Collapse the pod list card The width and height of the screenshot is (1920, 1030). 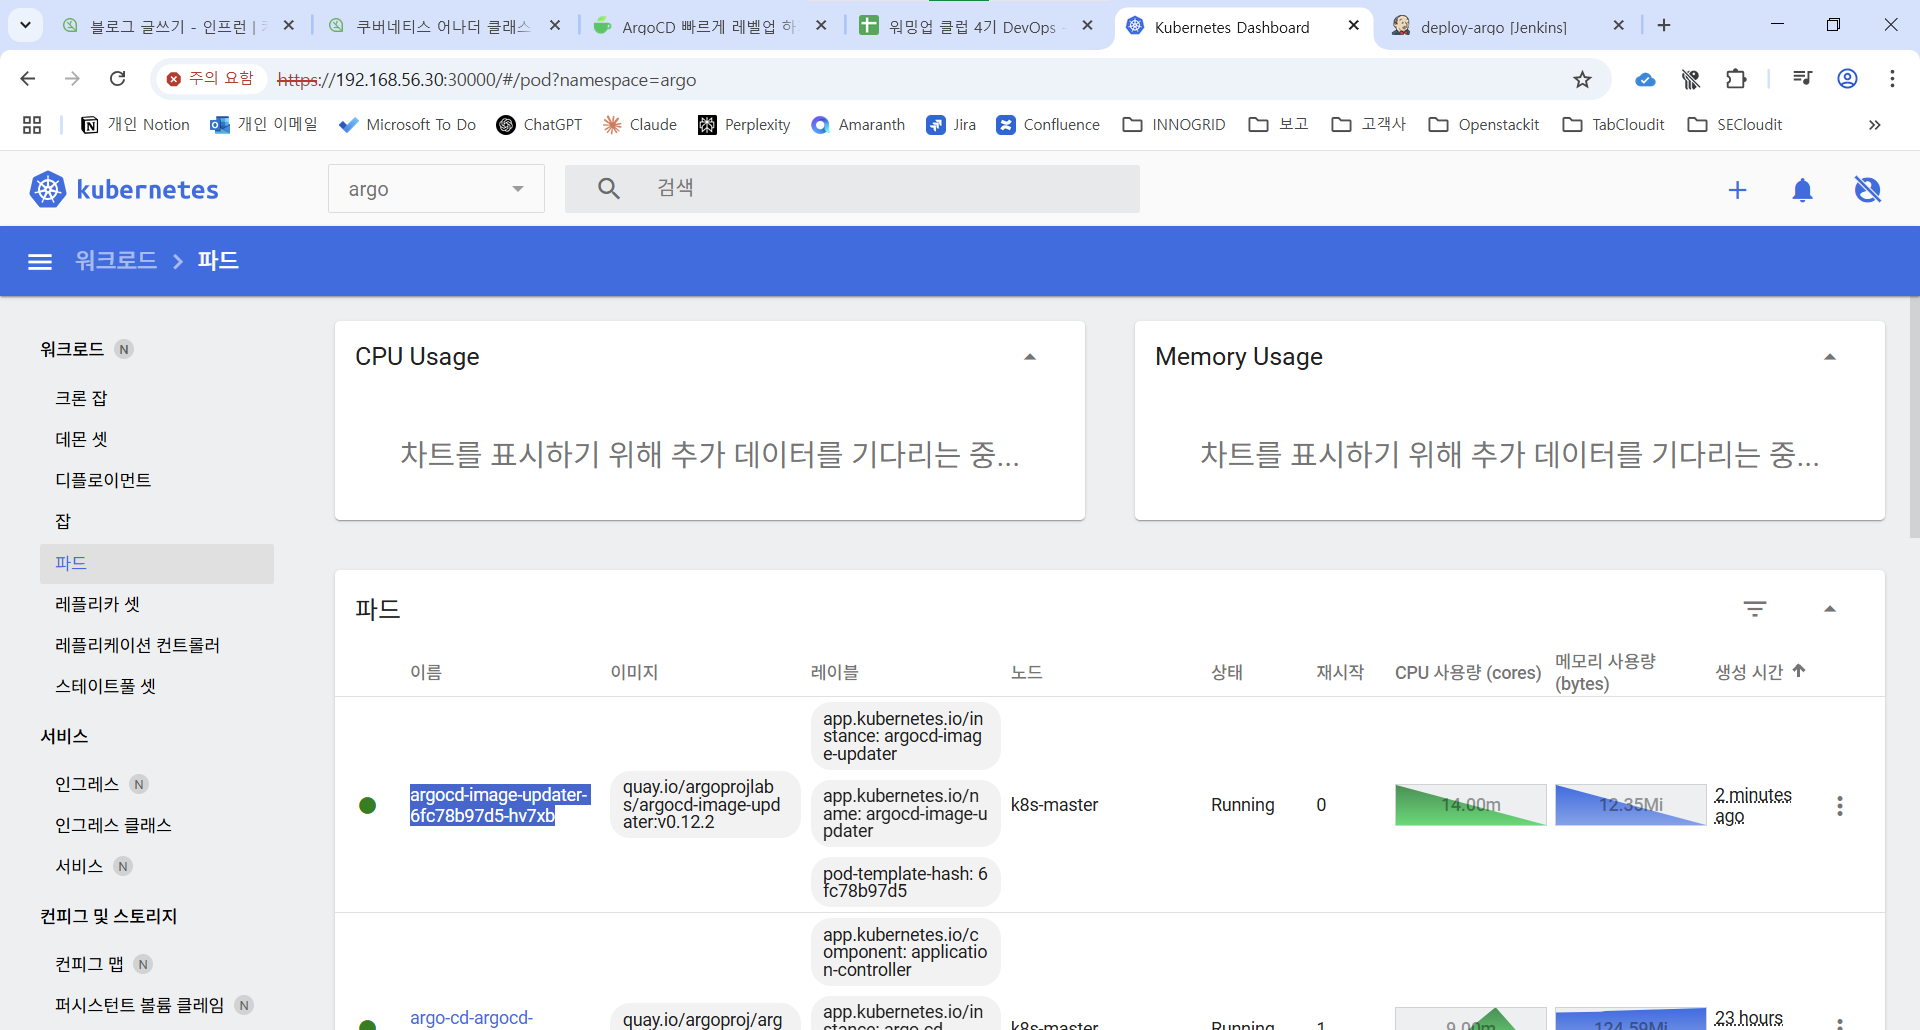click(x=1829, y=609)
